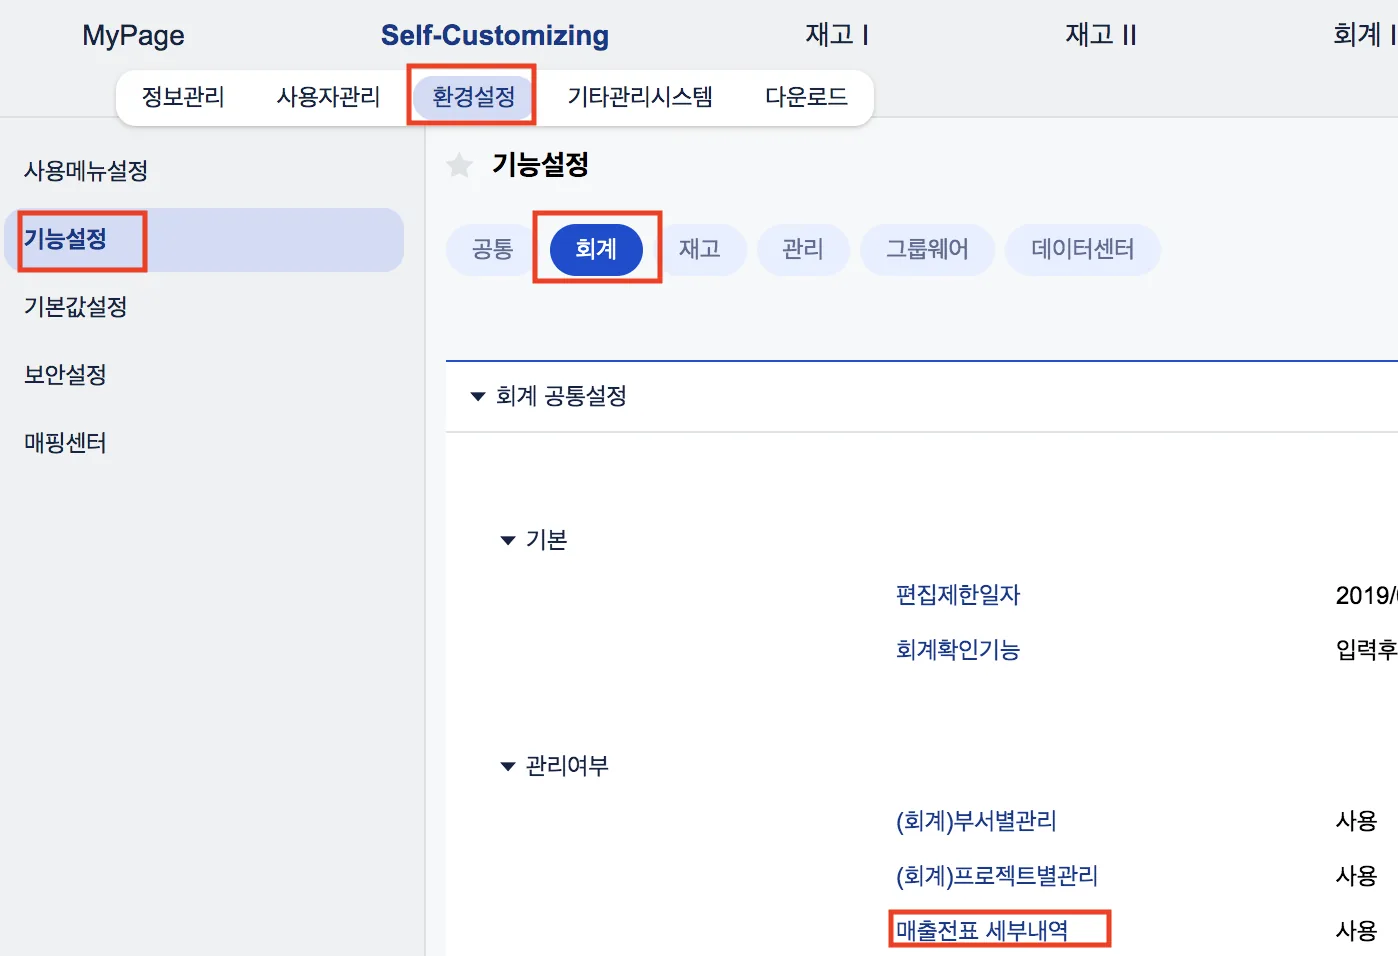
Task: Click the favorite star icon beside 기능설정
Action: coord(460,165)
